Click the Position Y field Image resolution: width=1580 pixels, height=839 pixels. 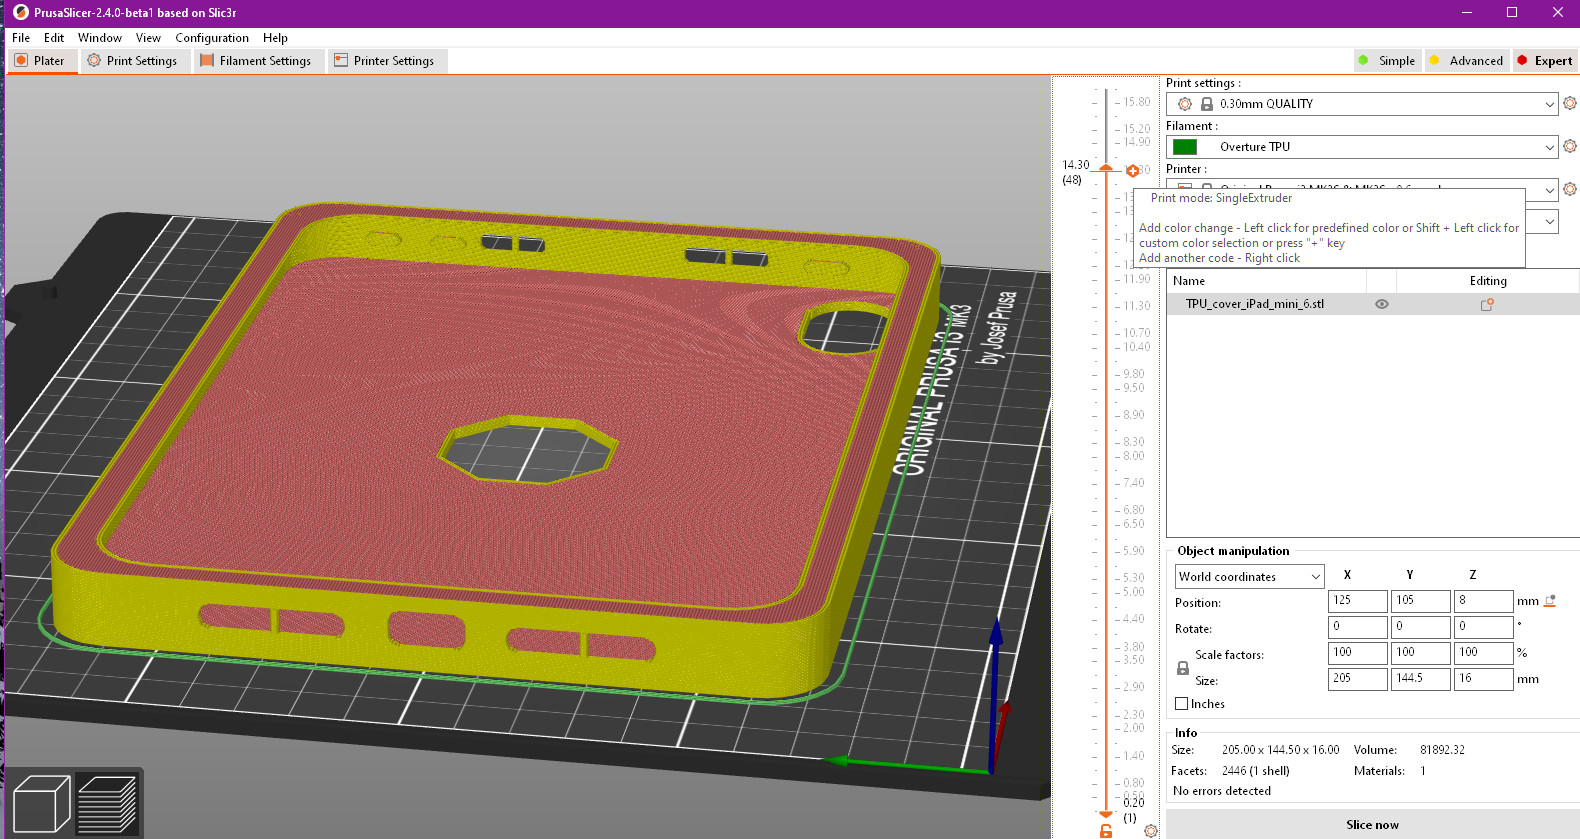coord(1420,601)
